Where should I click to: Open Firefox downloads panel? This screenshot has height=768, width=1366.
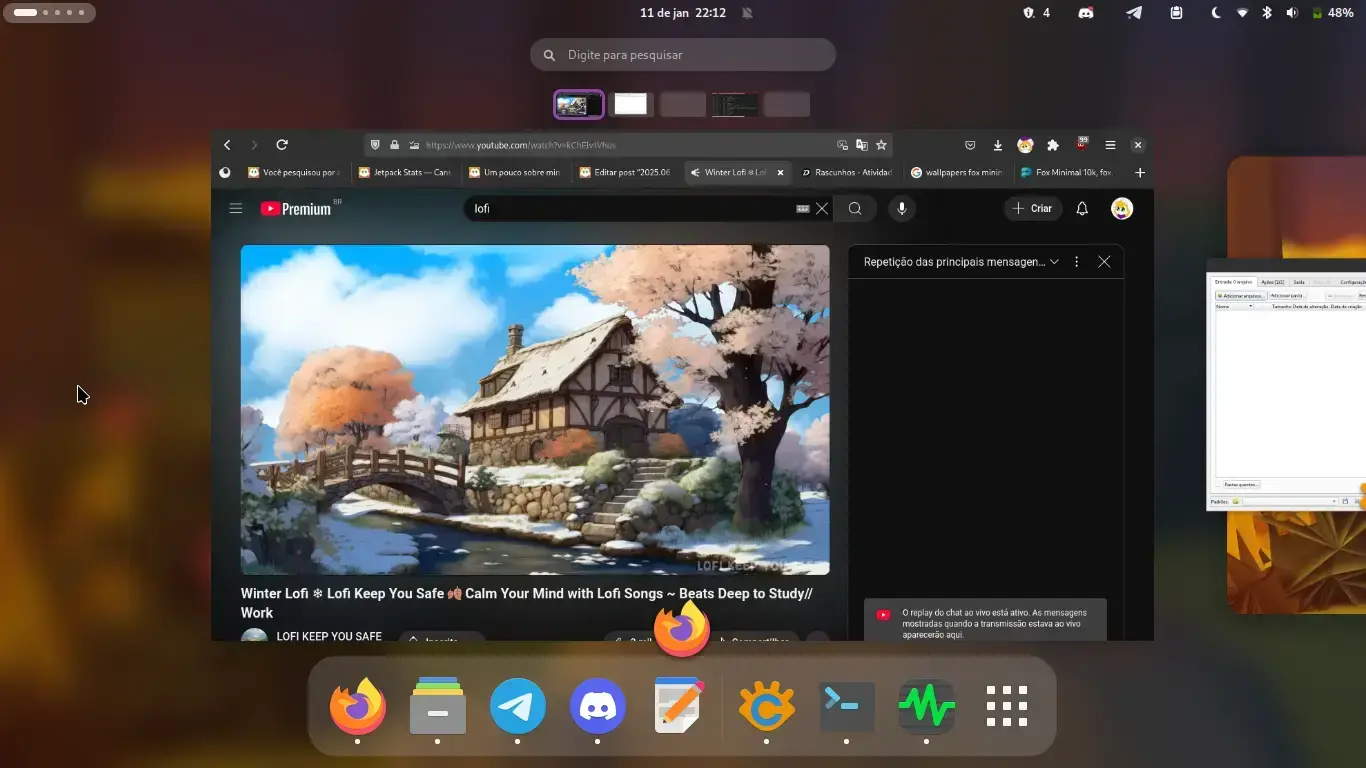(997, 145)
